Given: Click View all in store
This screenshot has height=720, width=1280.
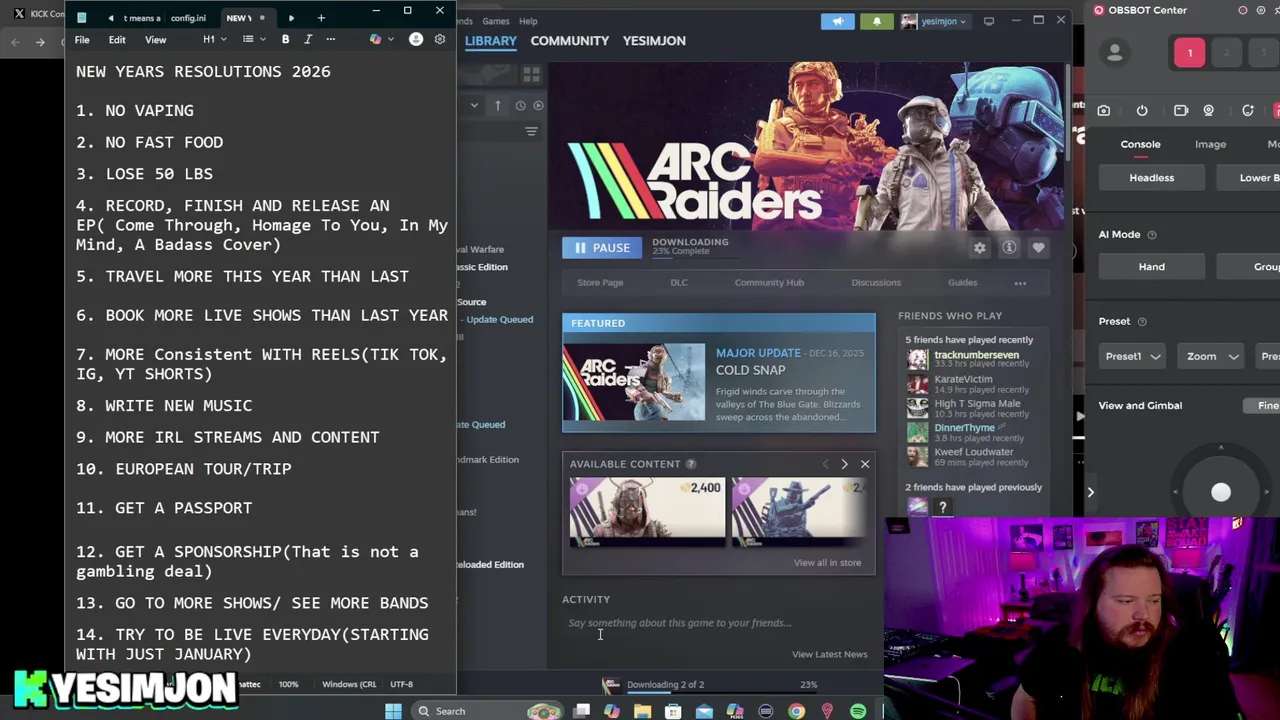Looking at the screenshot, I should pos(827,563).
